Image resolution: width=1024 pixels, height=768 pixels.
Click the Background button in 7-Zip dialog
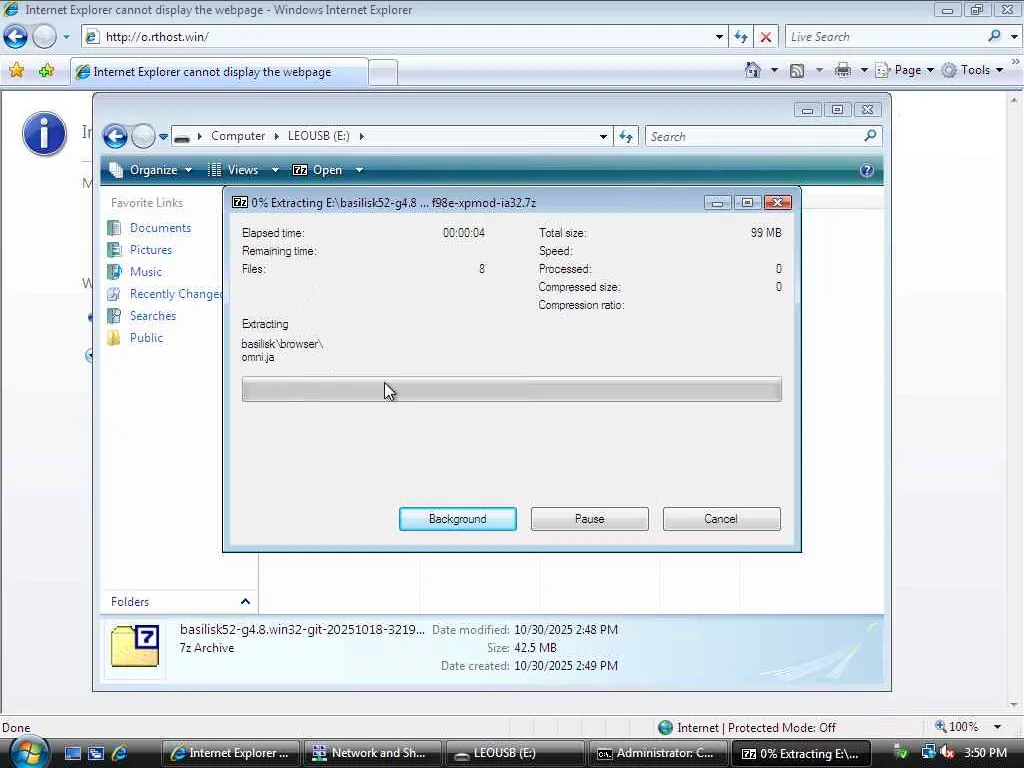[x=457, y=519]
